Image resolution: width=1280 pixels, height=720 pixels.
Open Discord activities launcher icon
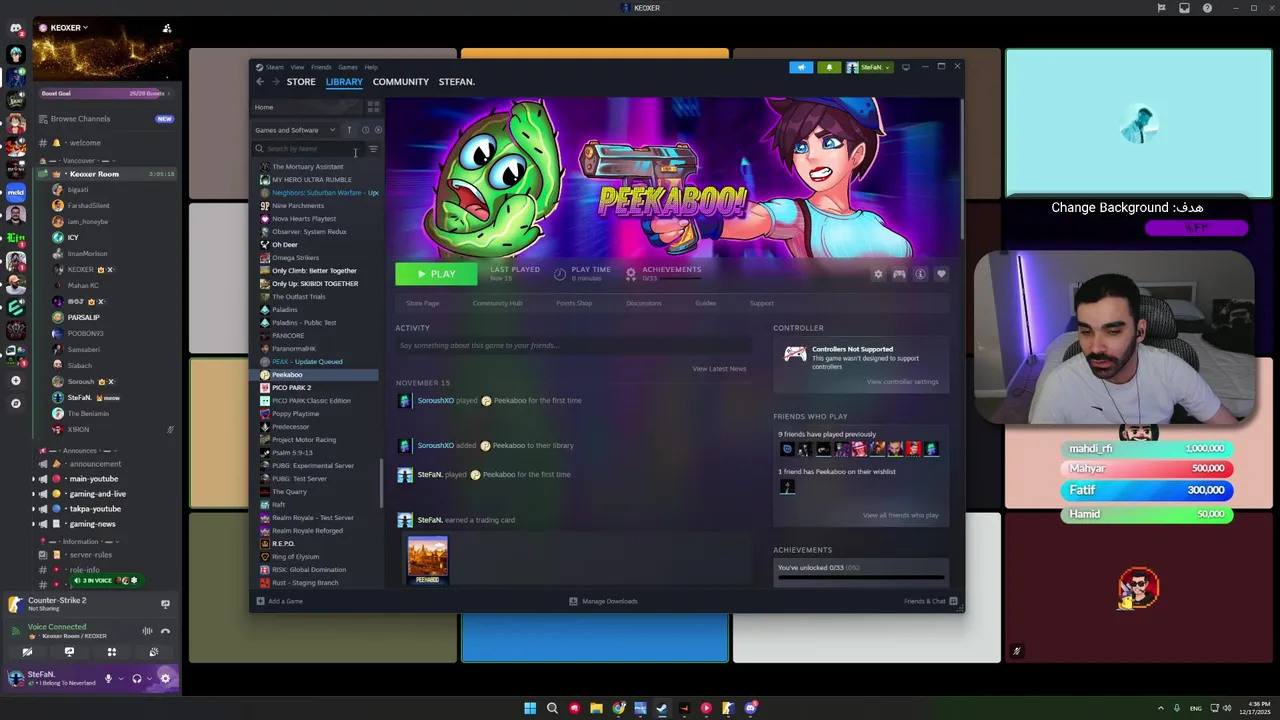pos(111,652)
